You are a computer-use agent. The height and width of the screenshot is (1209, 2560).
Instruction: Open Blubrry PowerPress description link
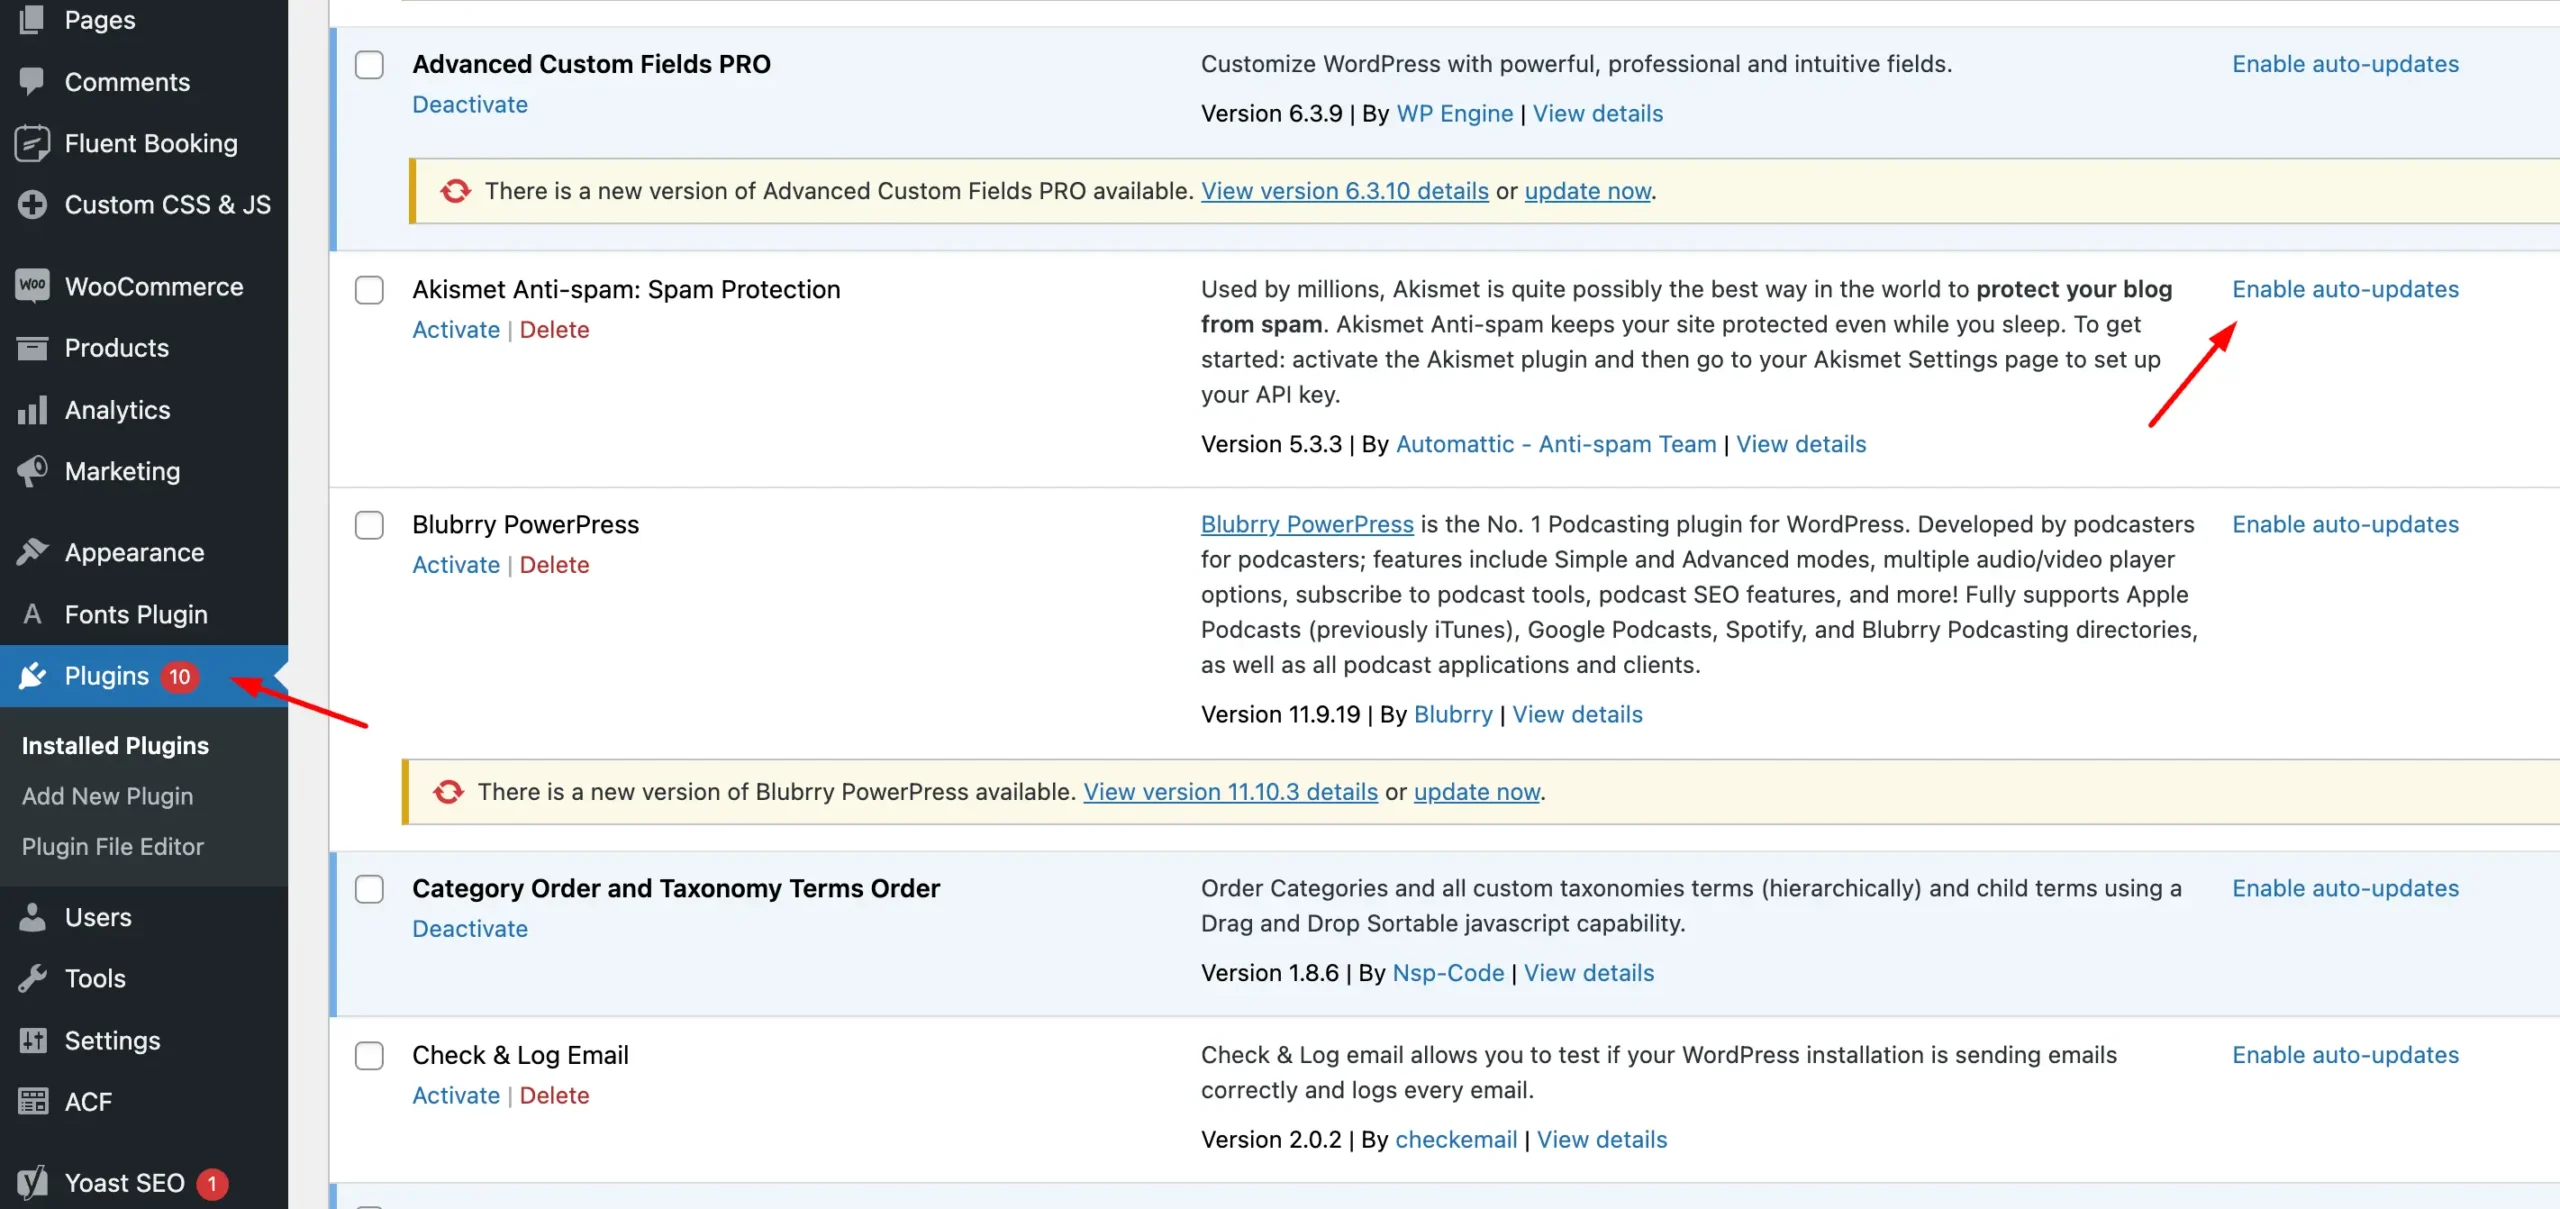coord(1307,524)
